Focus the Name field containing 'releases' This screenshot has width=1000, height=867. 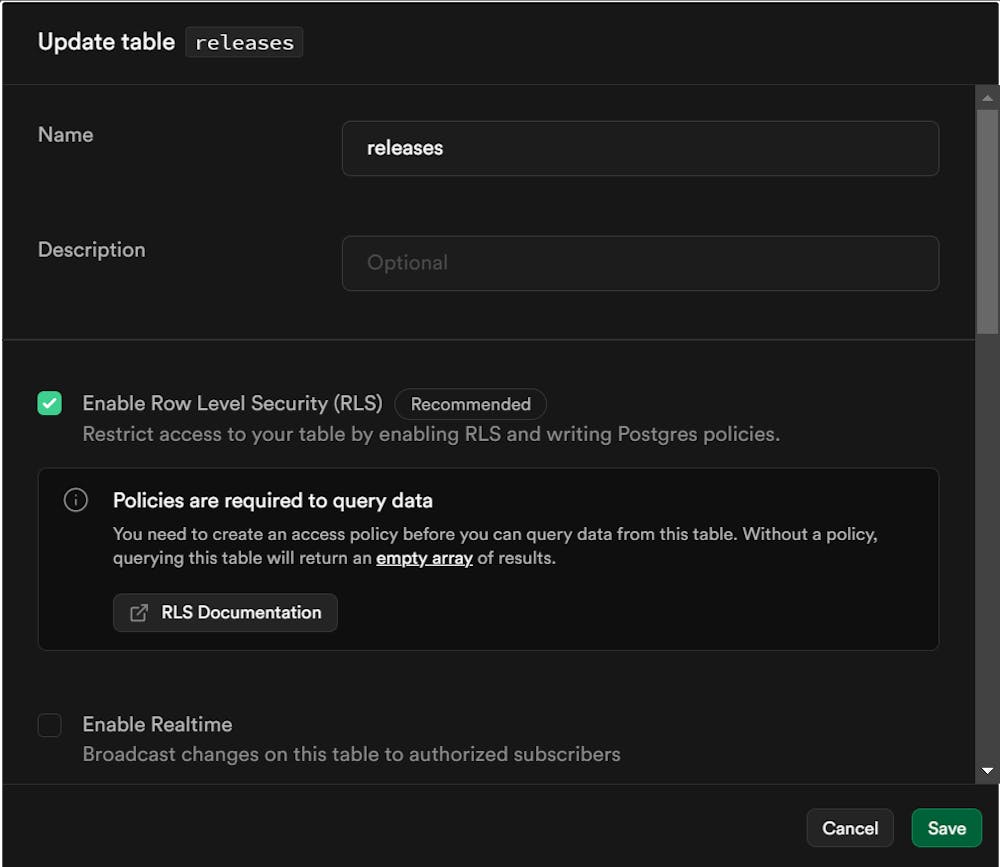coord(640,148)
